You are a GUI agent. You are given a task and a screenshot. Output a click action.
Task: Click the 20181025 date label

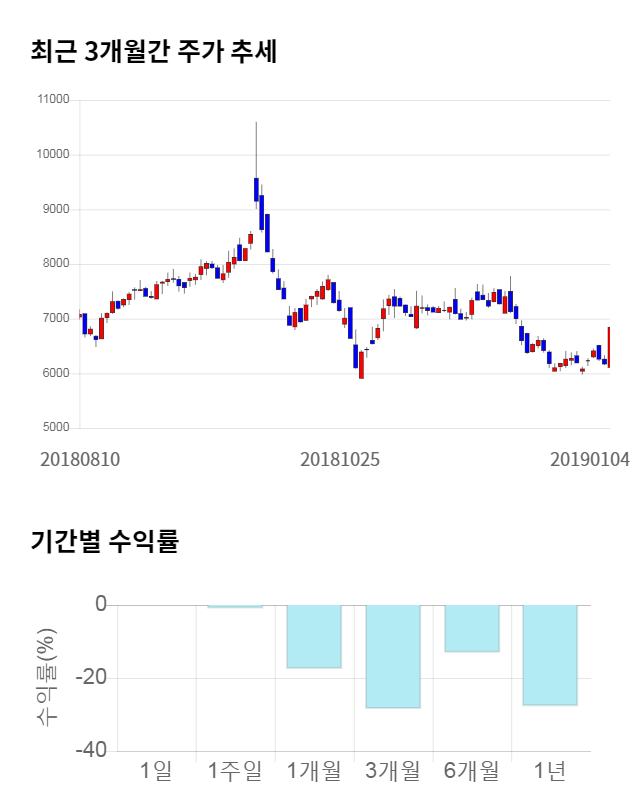coord(340,460)
